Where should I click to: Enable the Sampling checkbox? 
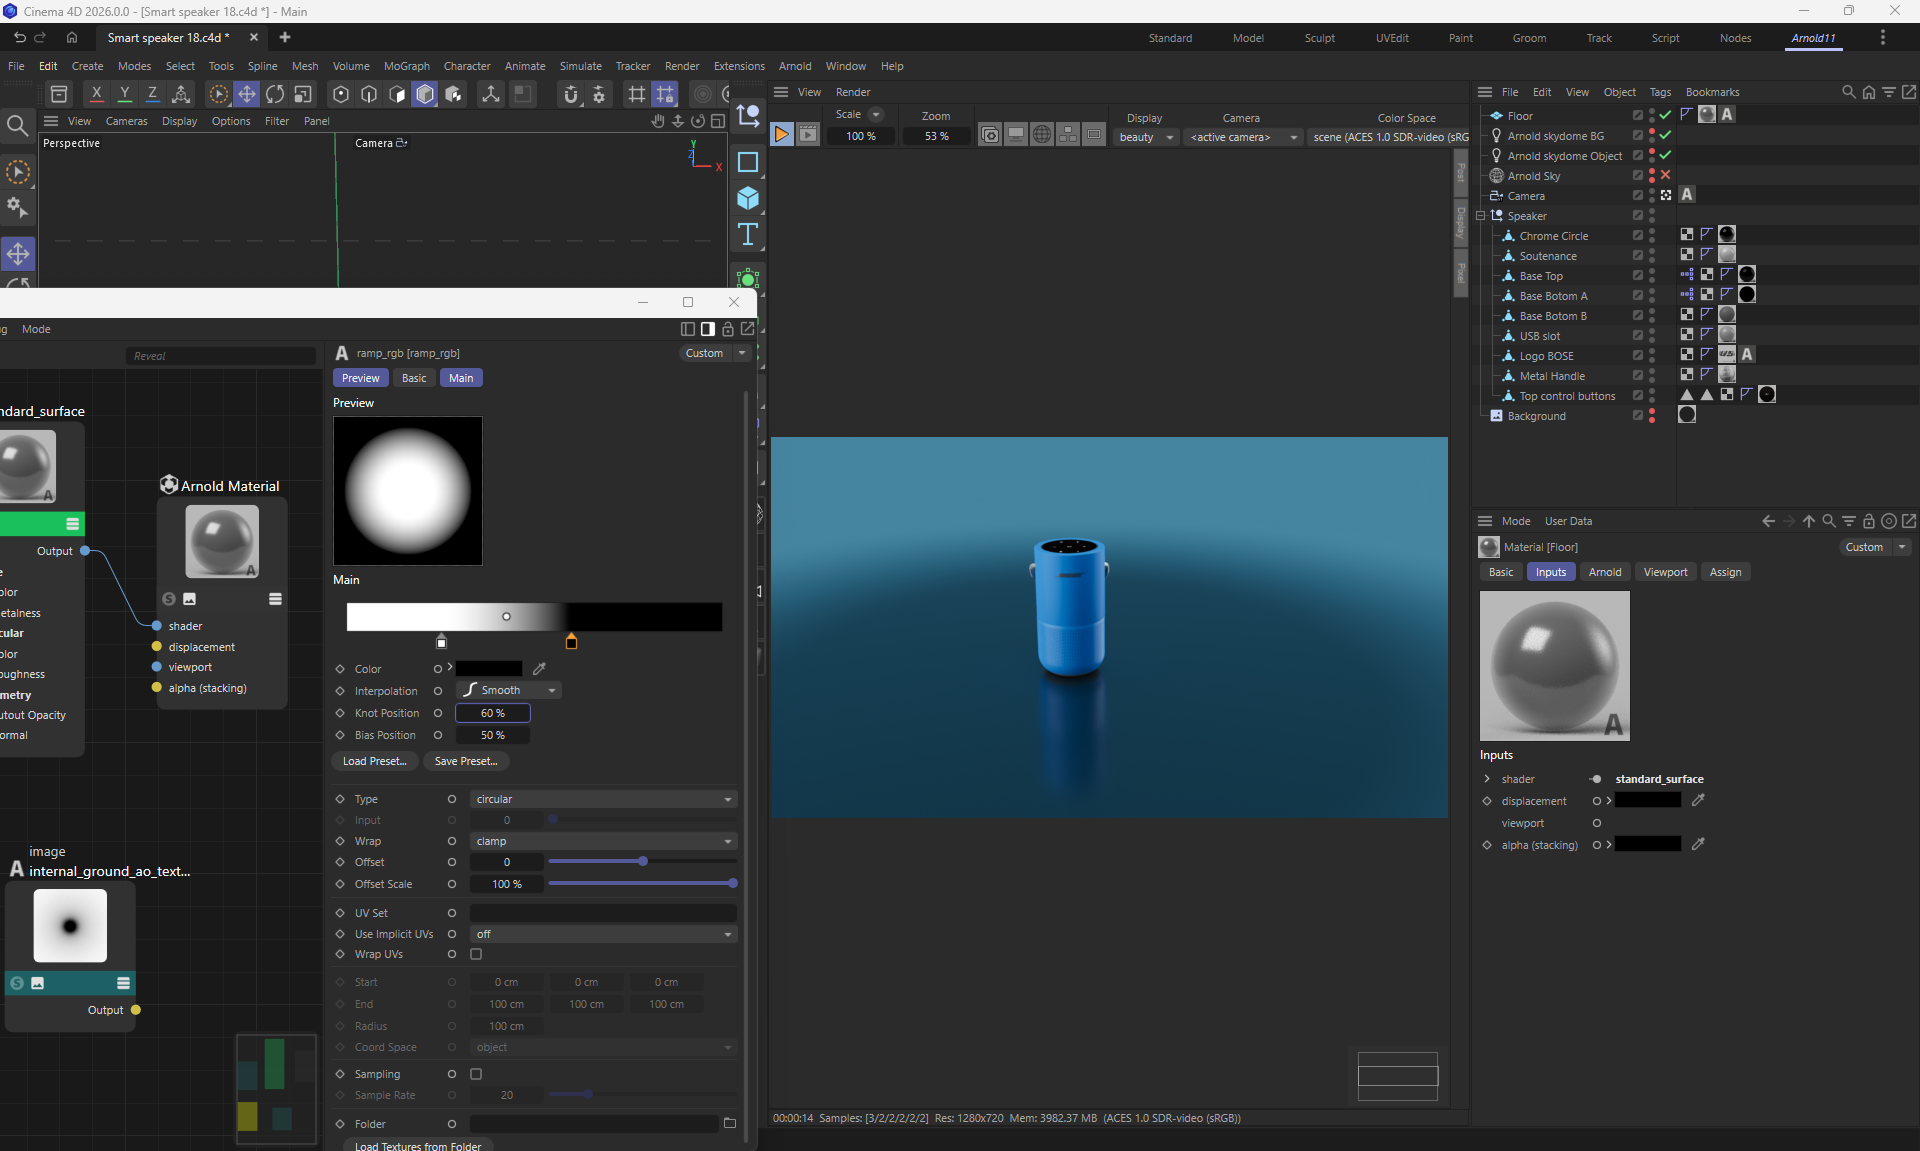476,1074
